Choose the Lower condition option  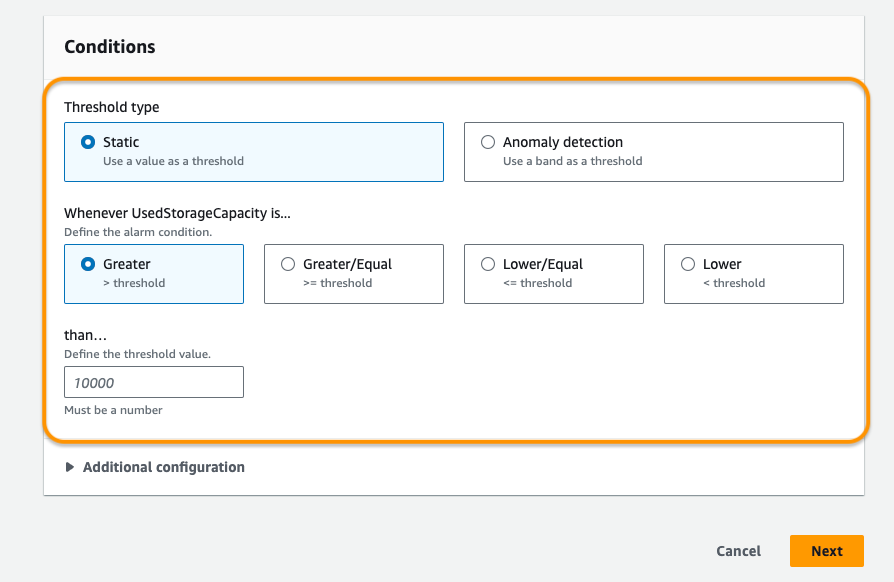pos(754,274)
